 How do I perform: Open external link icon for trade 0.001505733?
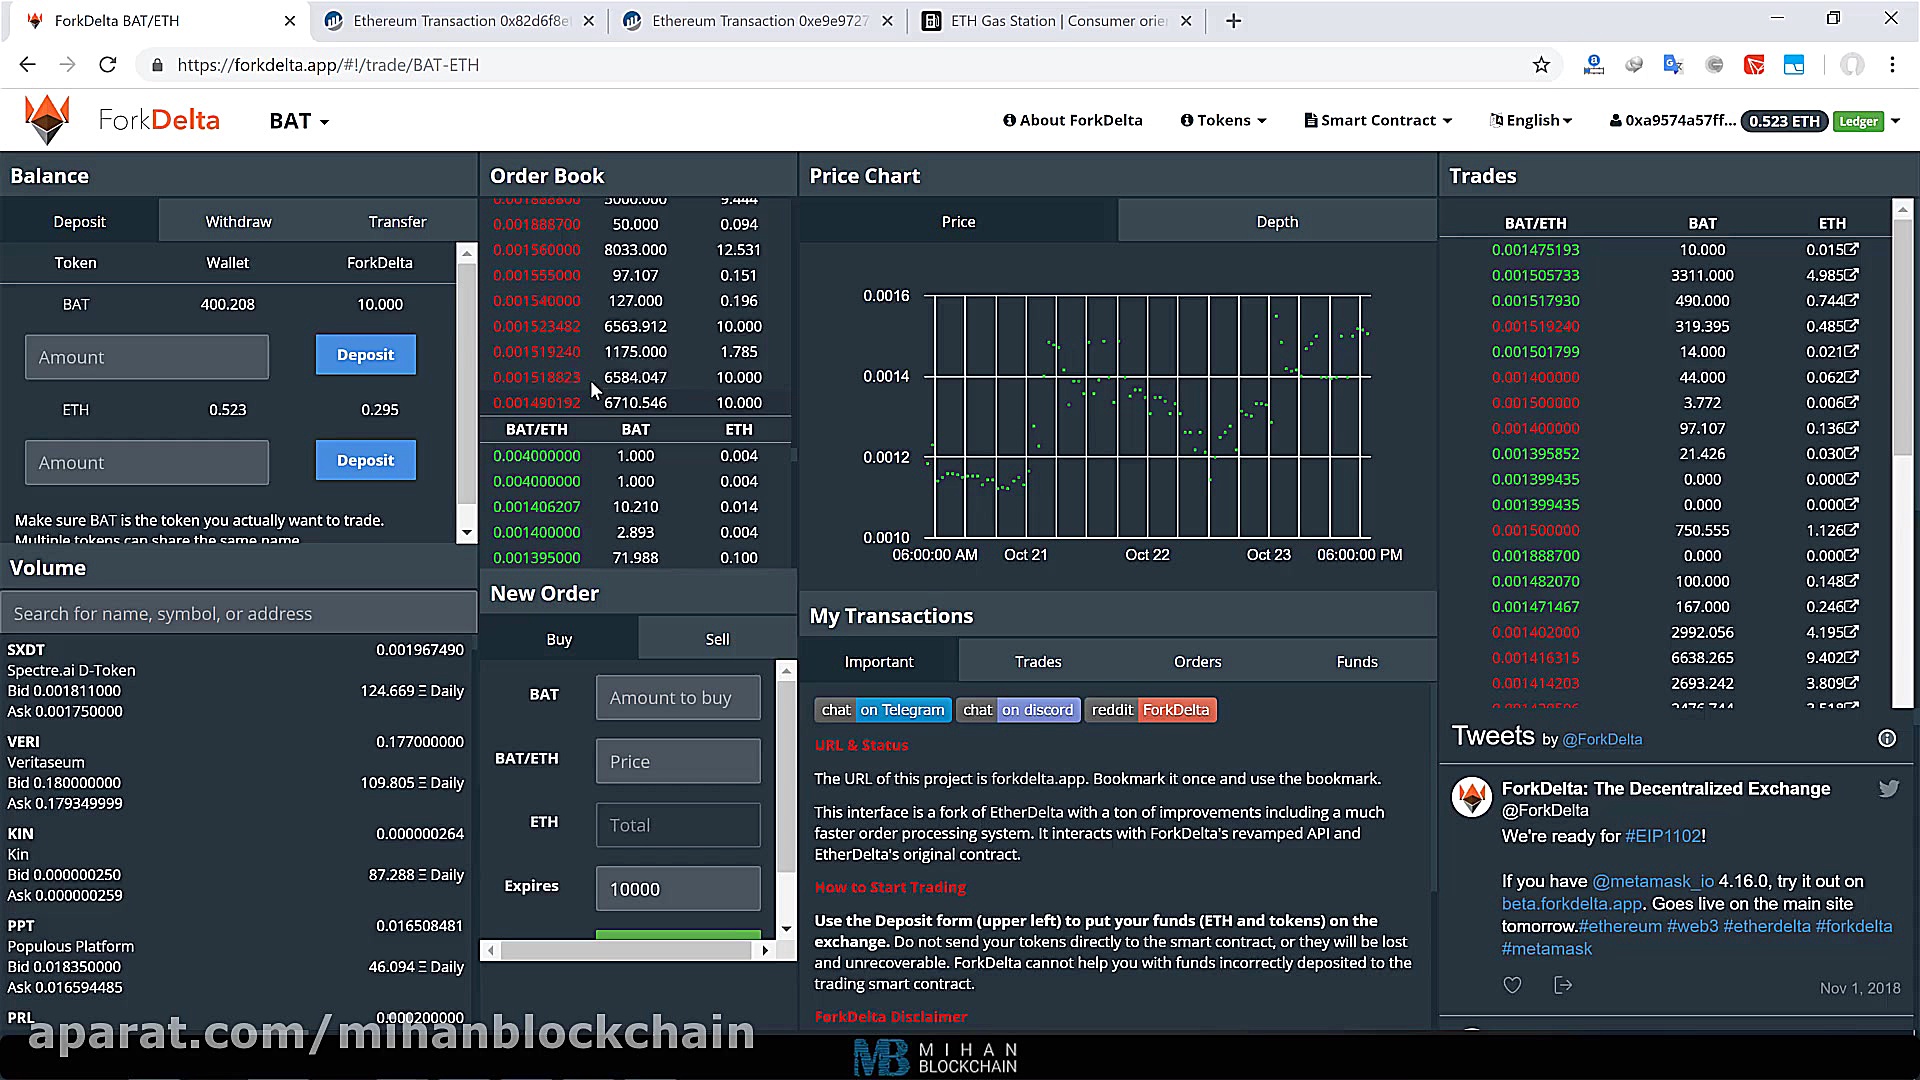click(1852, 274)
